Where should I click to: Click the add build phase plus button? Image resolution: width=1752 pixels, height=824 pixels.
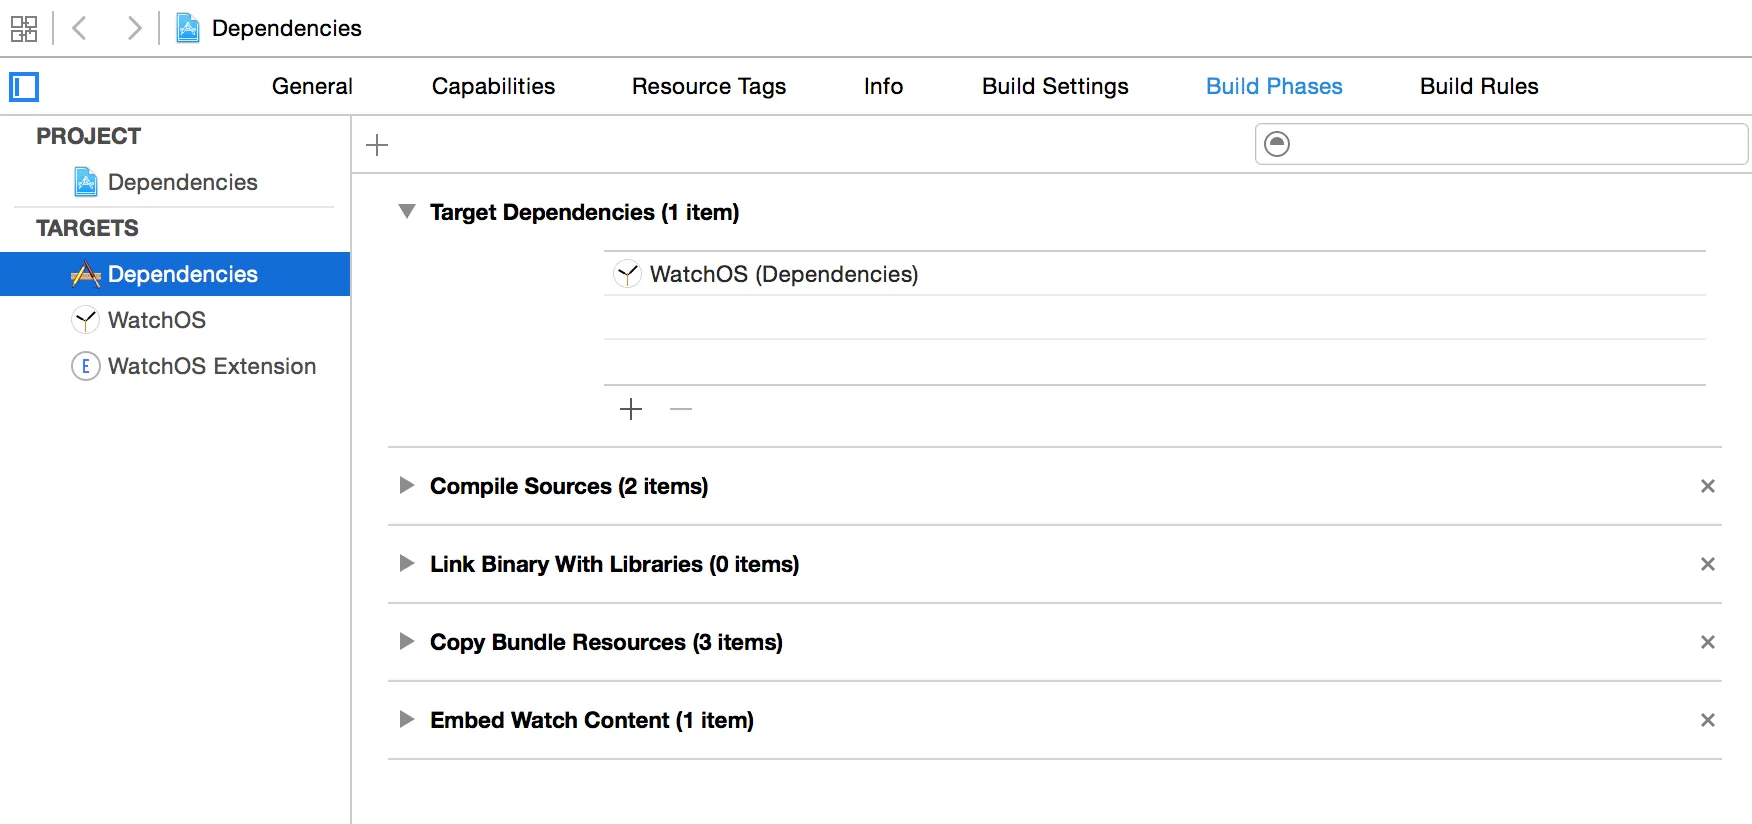pyautogui.click(x=377, y=145)
